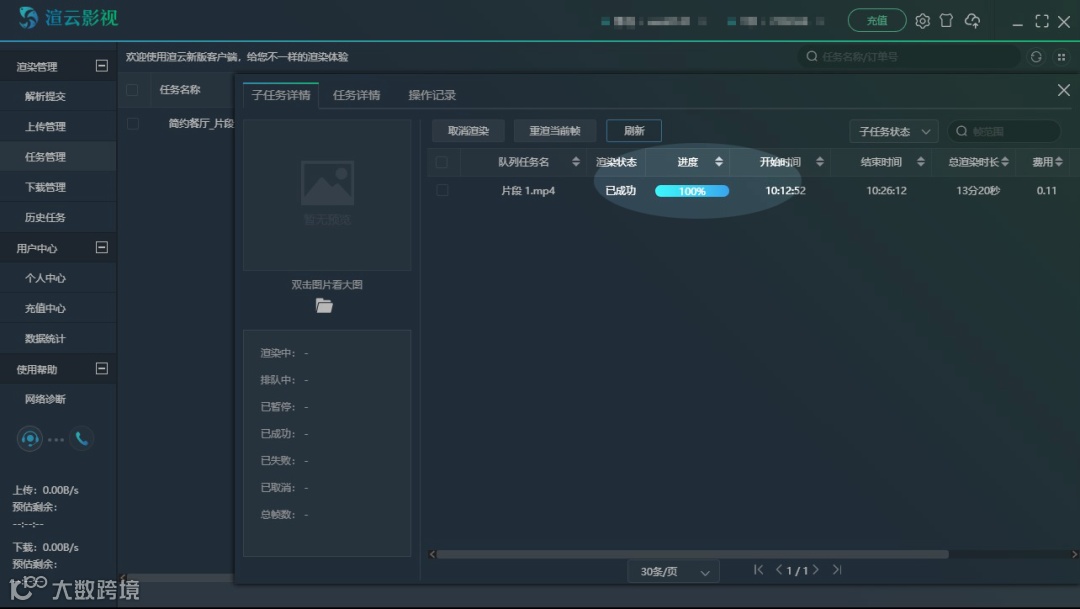
Task: Sort by 结束时间 column arrows
Action: (x=921, y=162)
